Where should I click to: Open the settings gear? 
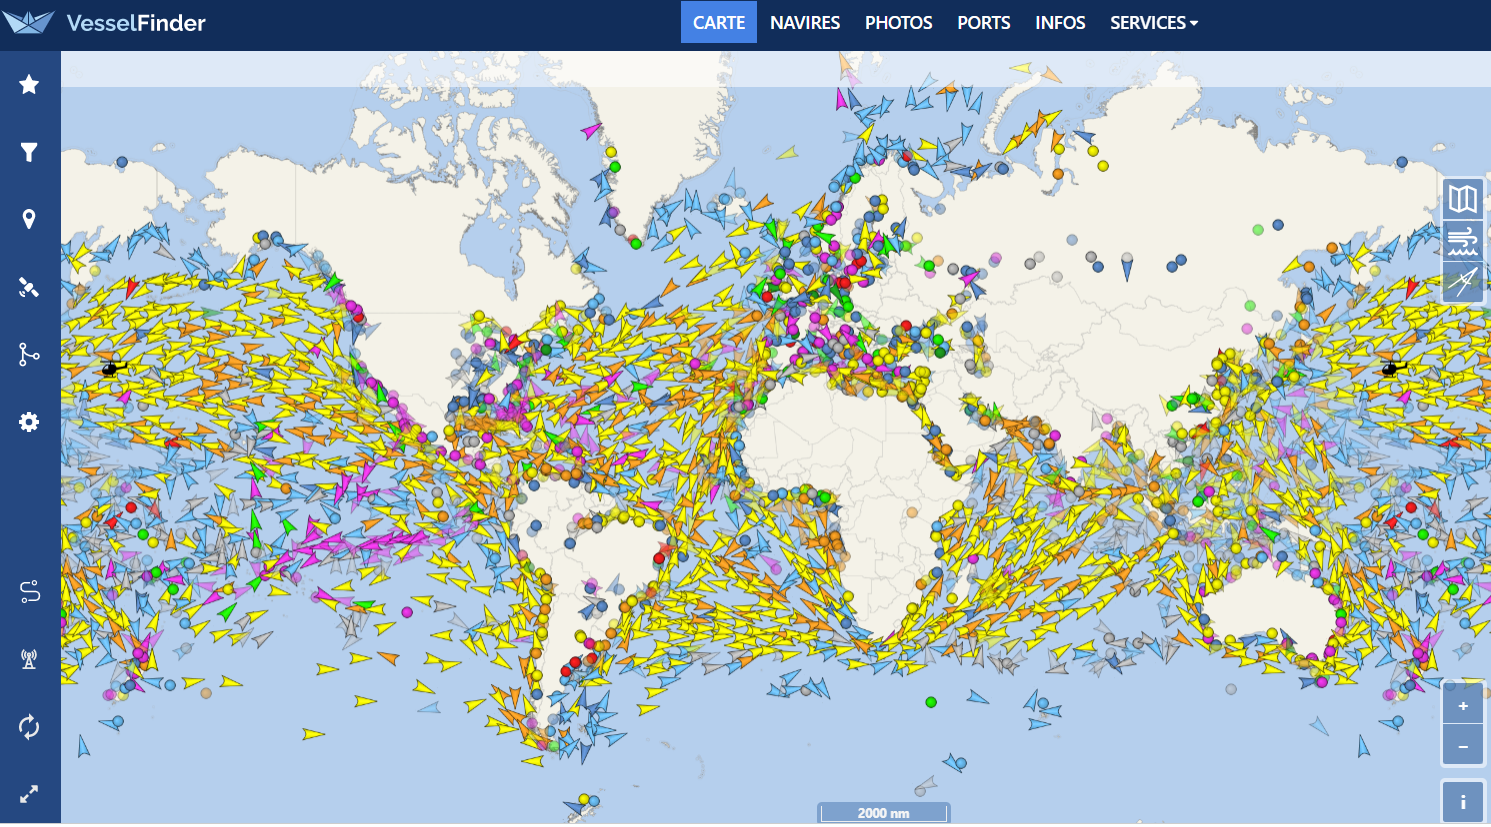29,422
